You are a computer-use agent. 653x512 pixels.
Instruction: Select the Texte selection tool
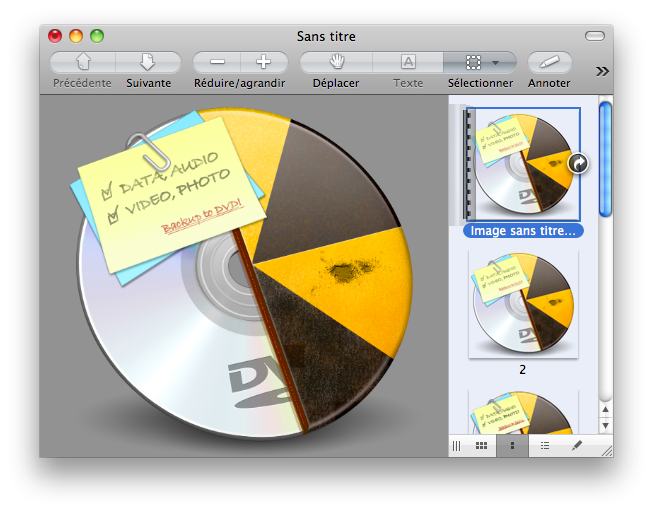click(x=408, y=62)
